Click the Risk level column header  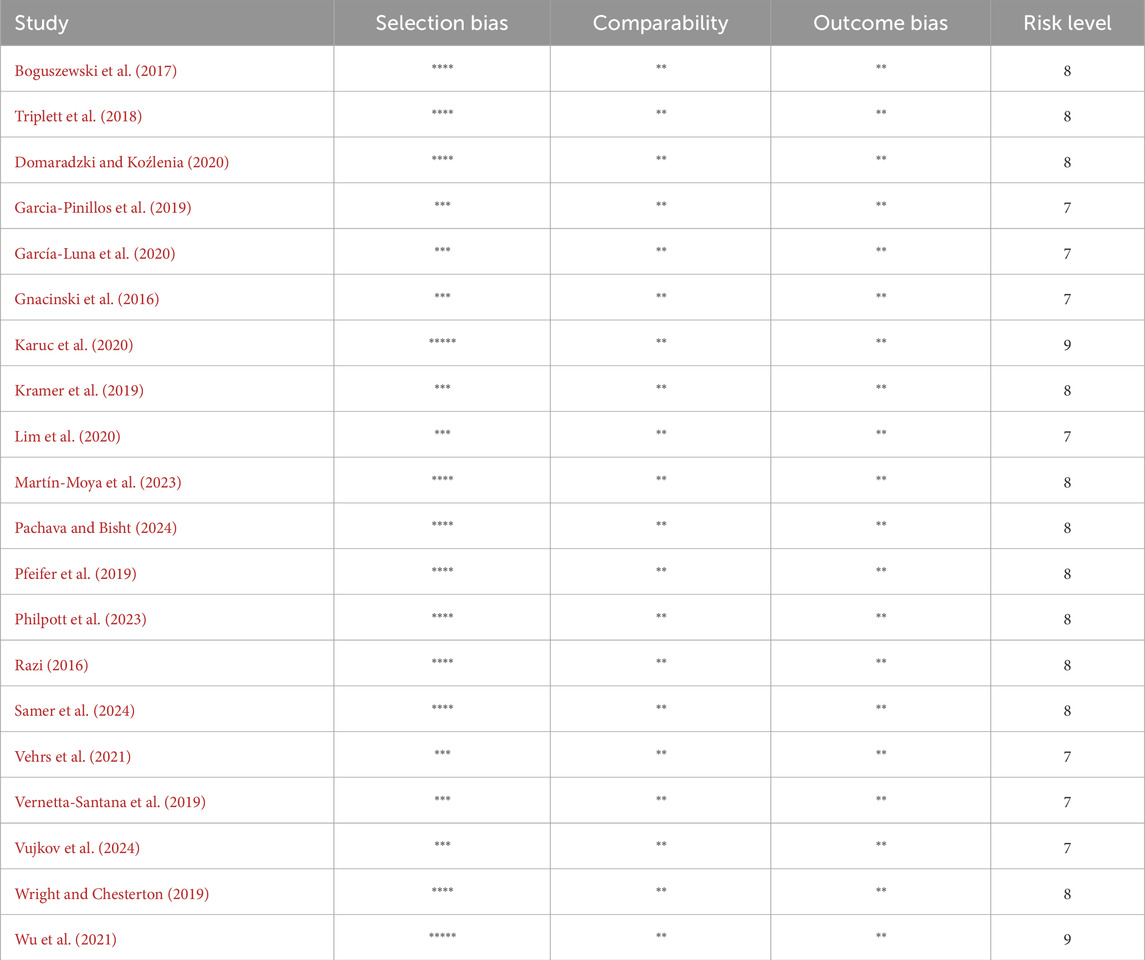pos(1067,23)
